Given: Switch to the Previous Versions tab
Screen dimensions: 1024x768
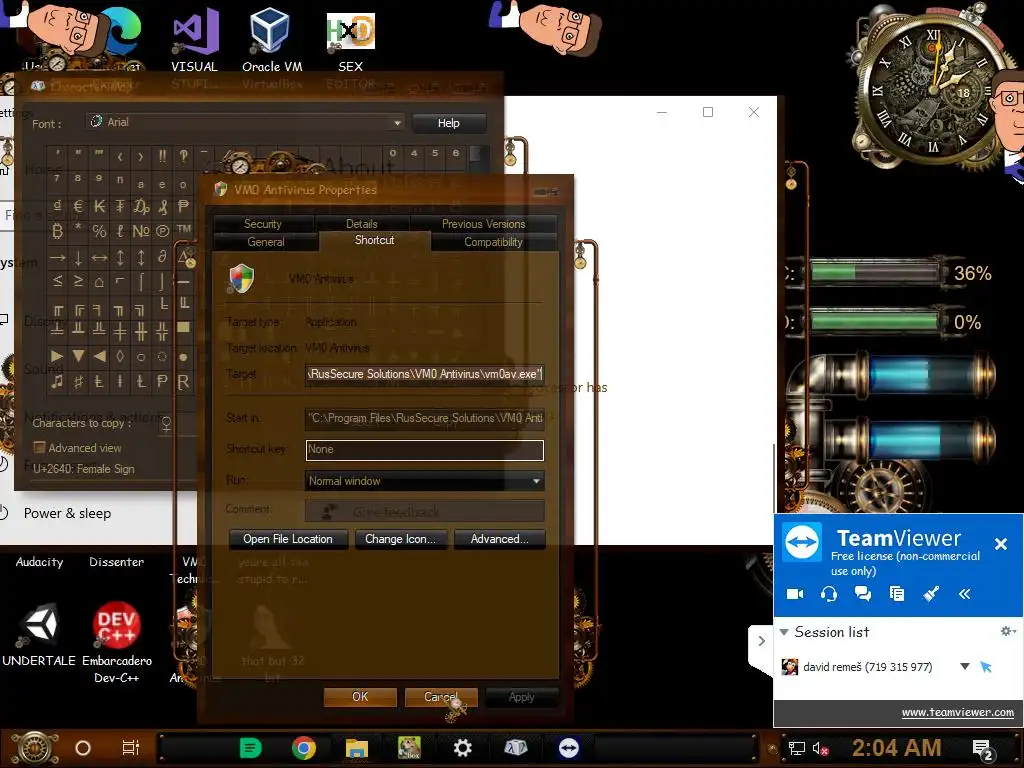Looking at the screenshot, I should tap(483, 223).
